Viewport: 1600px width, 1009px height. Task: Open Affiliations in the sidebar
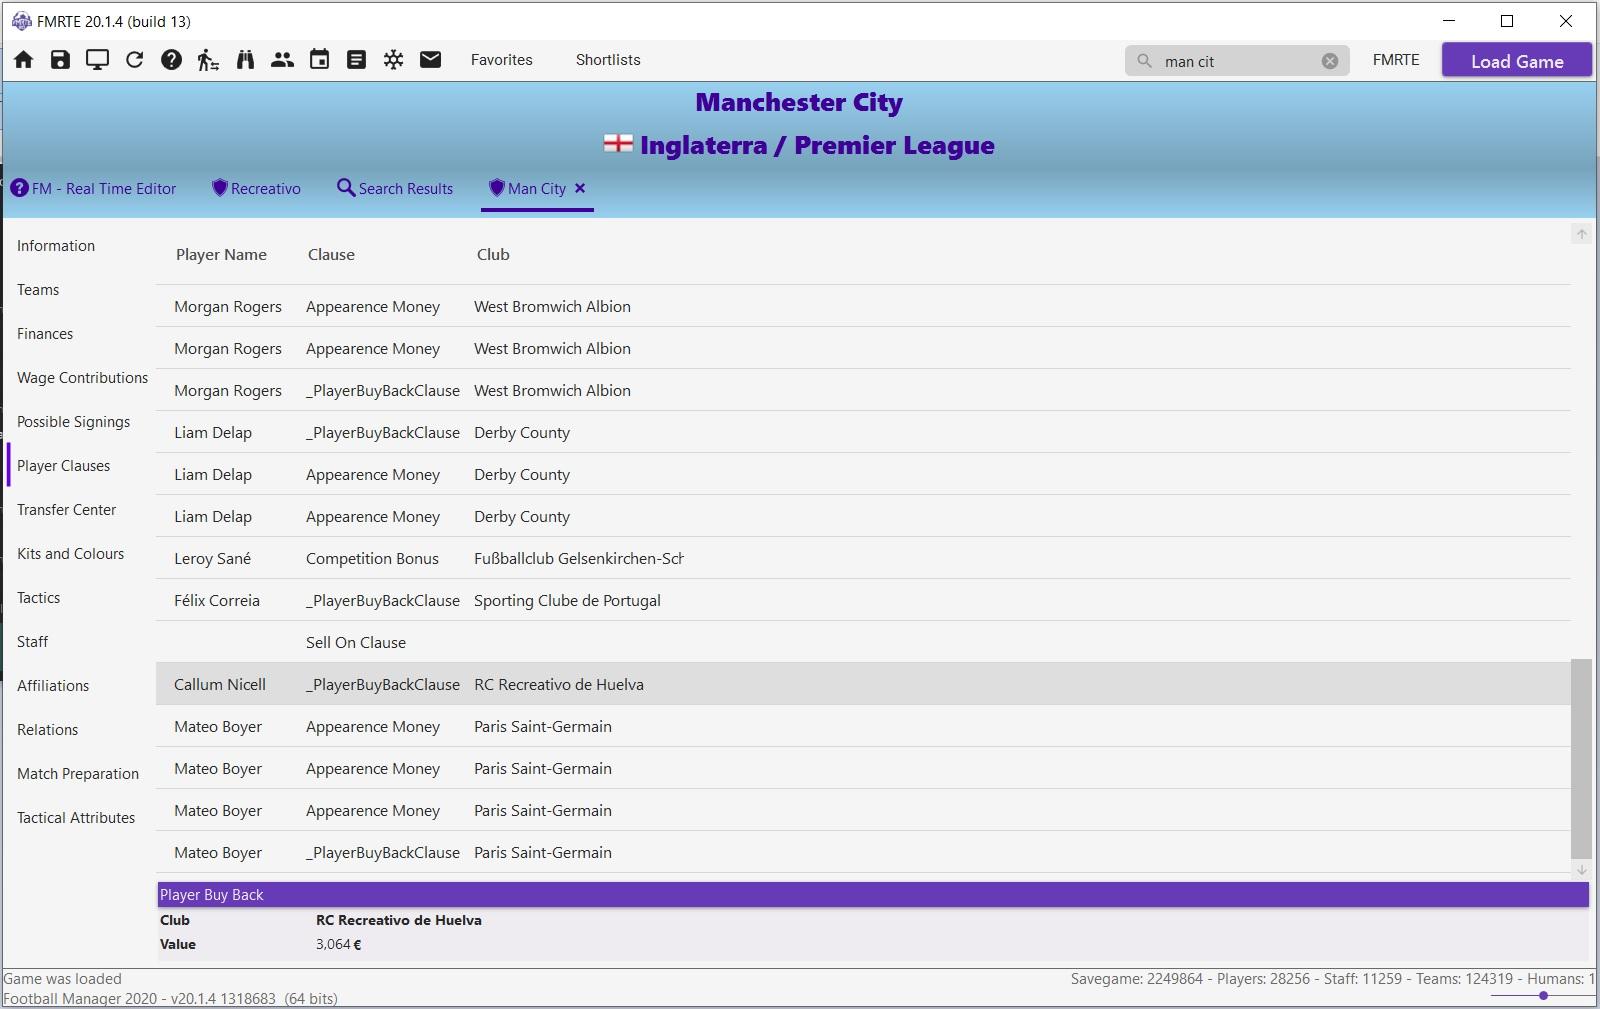[x=53, y=686]
